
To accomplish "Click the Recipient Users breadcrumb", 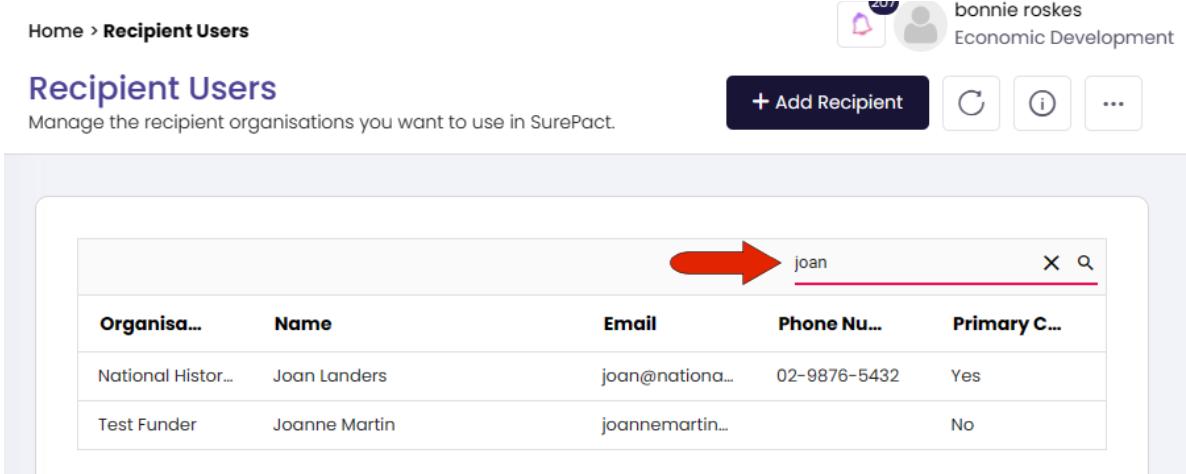I will coord(176,31).
